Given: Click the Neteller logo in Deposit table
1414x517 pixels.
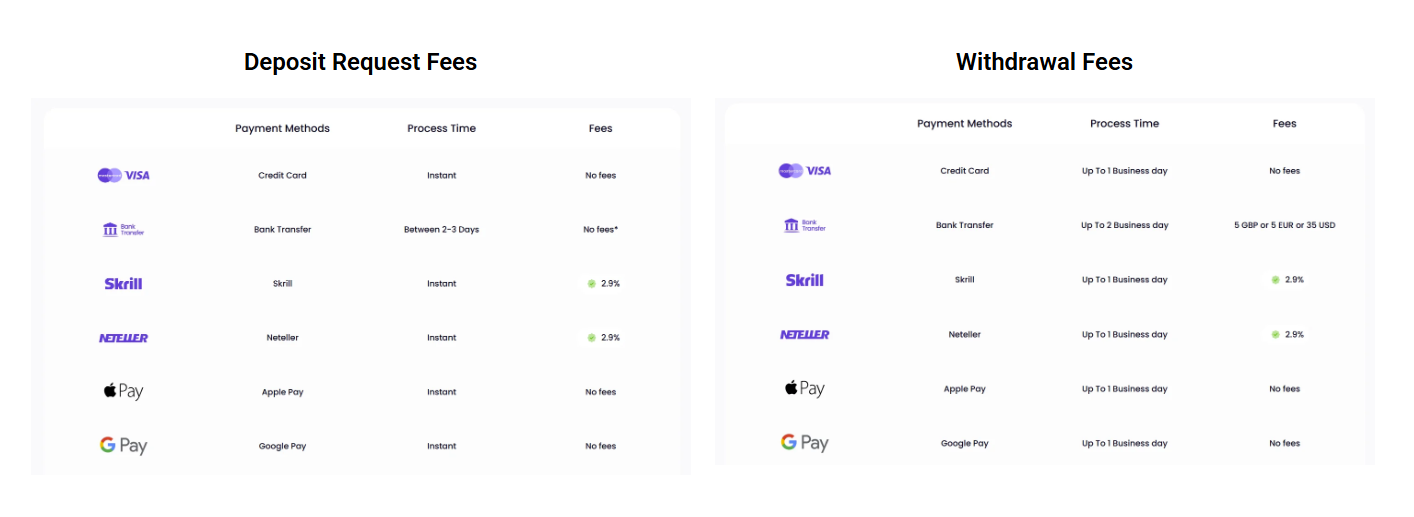Looking at the screenshot, I should tap(123, 338).
